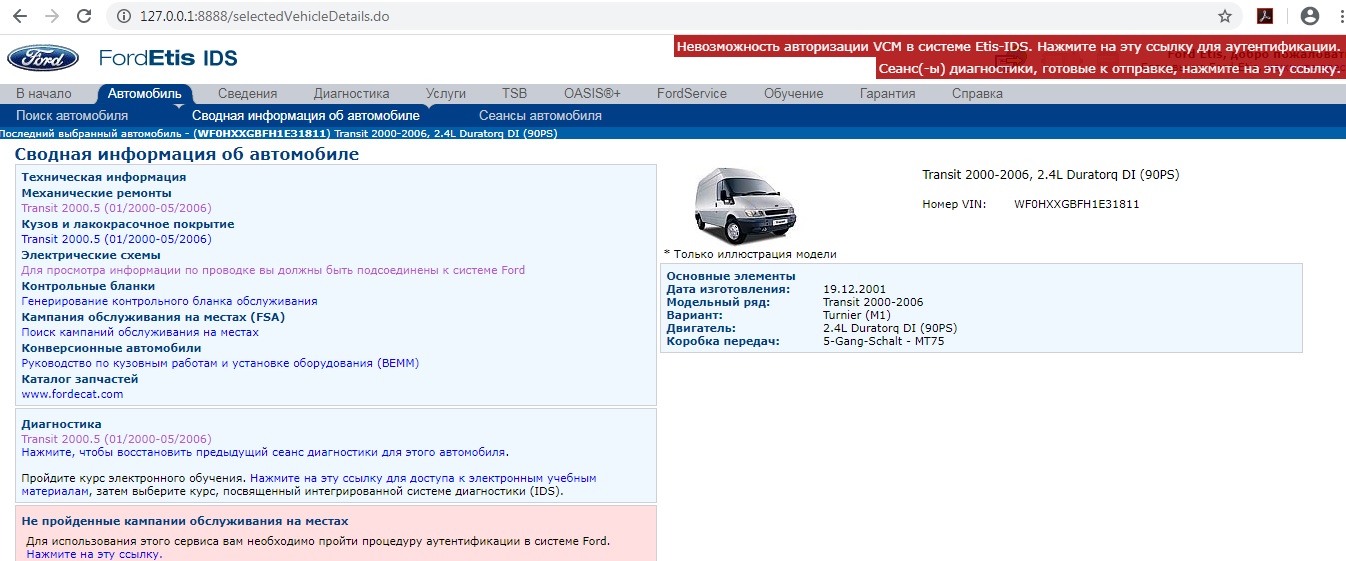Click manufacture date 19.12.2001

(x=854, y=289)
